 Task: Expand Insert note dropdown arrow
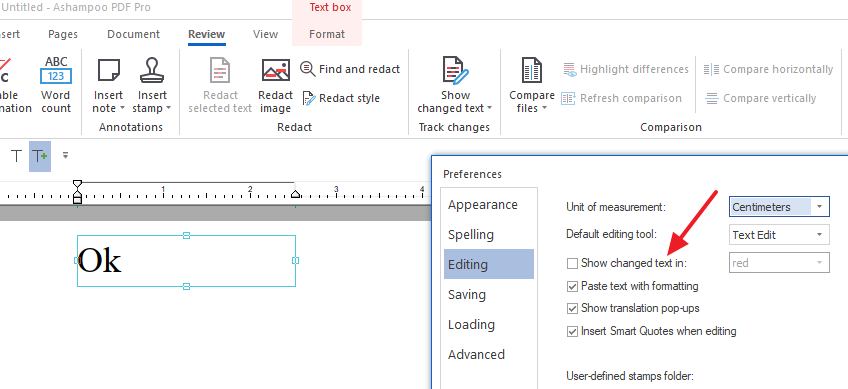(x=122, y=108)
